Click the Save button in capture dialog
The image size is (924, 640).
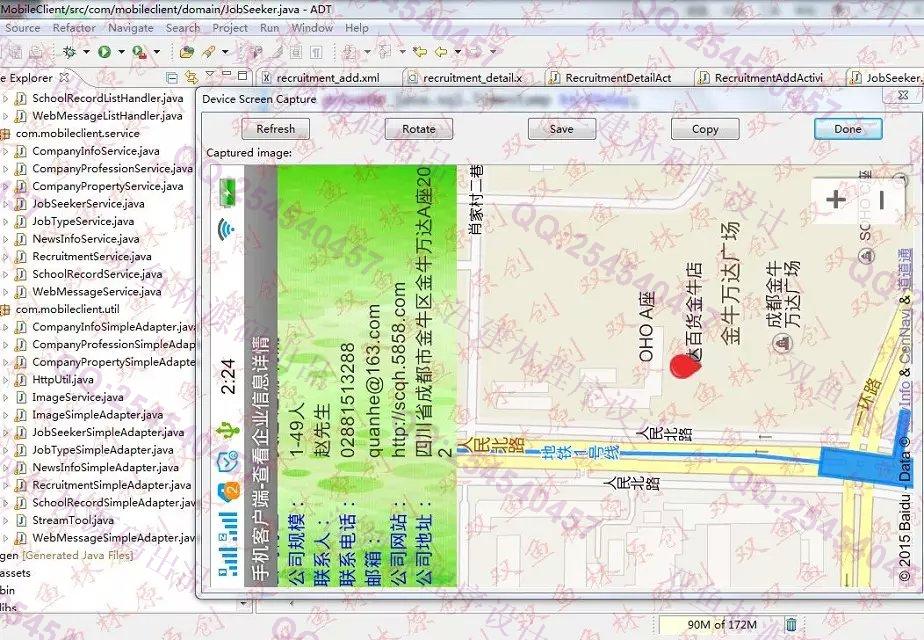tap(562, 128)
